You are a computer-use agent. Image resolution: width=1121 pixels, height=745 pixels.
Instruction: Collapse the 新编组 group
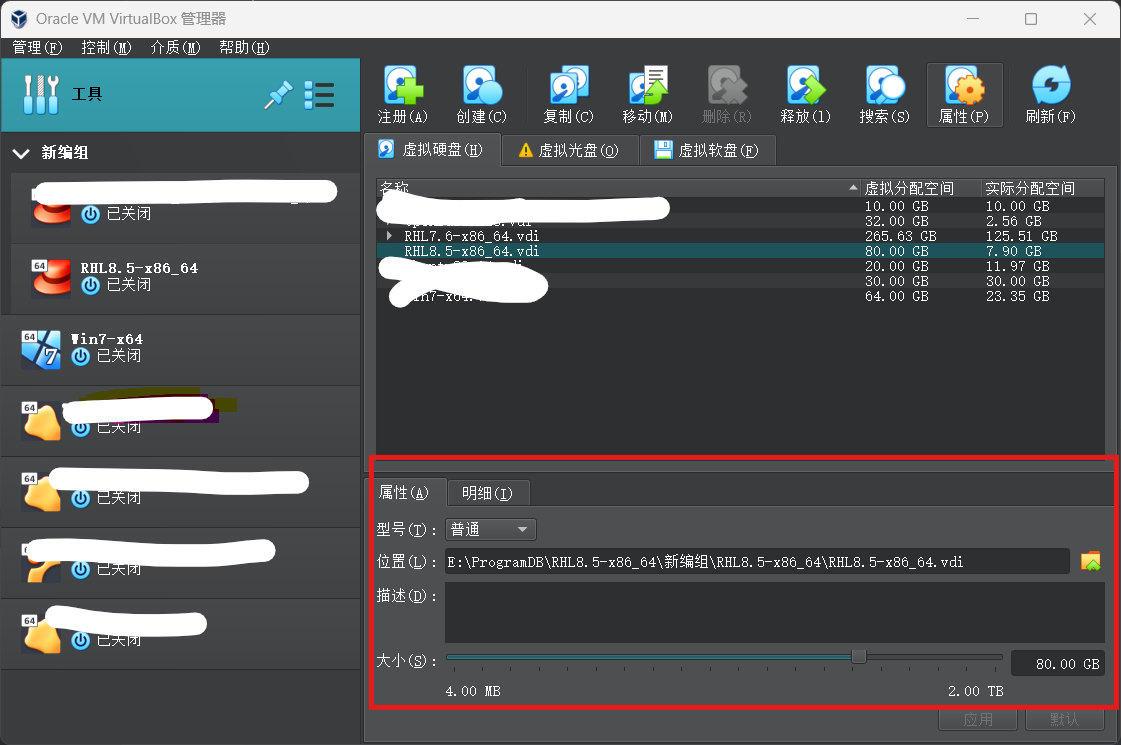pyautogui.click(x=21, y=153)
